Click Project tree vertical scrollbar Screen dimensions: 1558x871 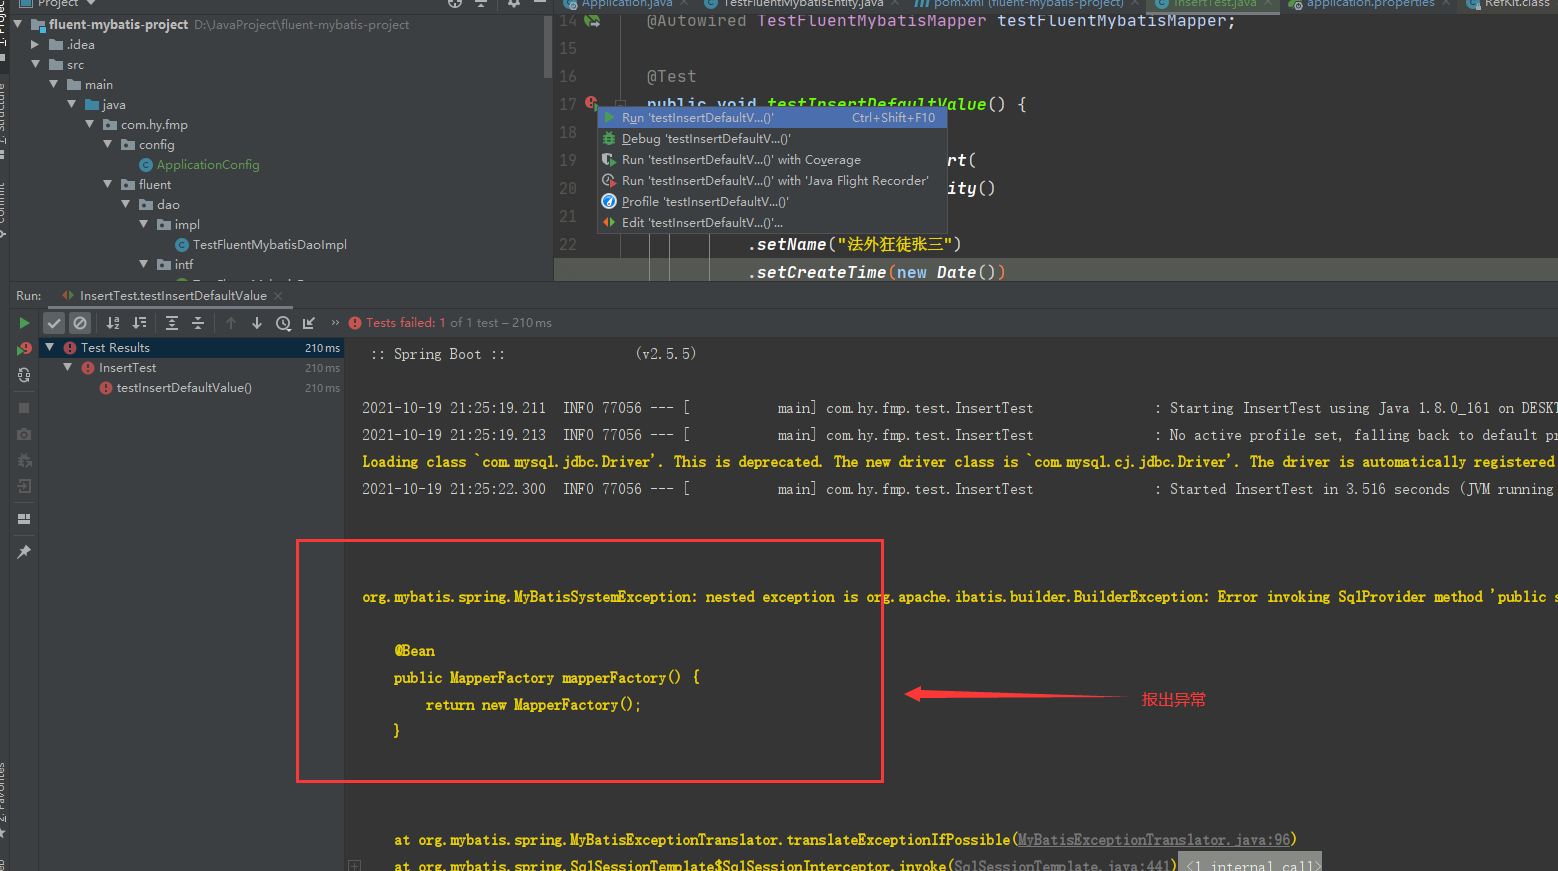(x=547, y=47)
